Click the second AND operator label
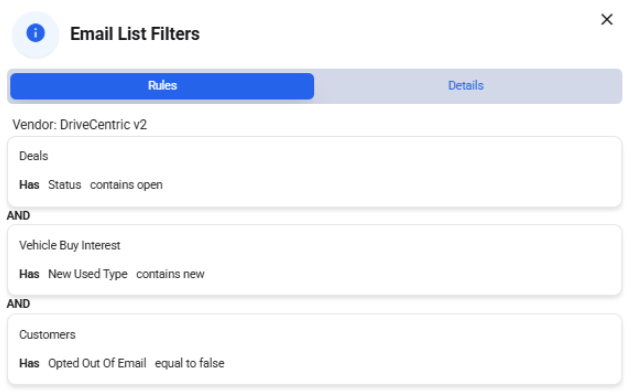This screenshot has height=392, width=635. click(x=18, y=304)
